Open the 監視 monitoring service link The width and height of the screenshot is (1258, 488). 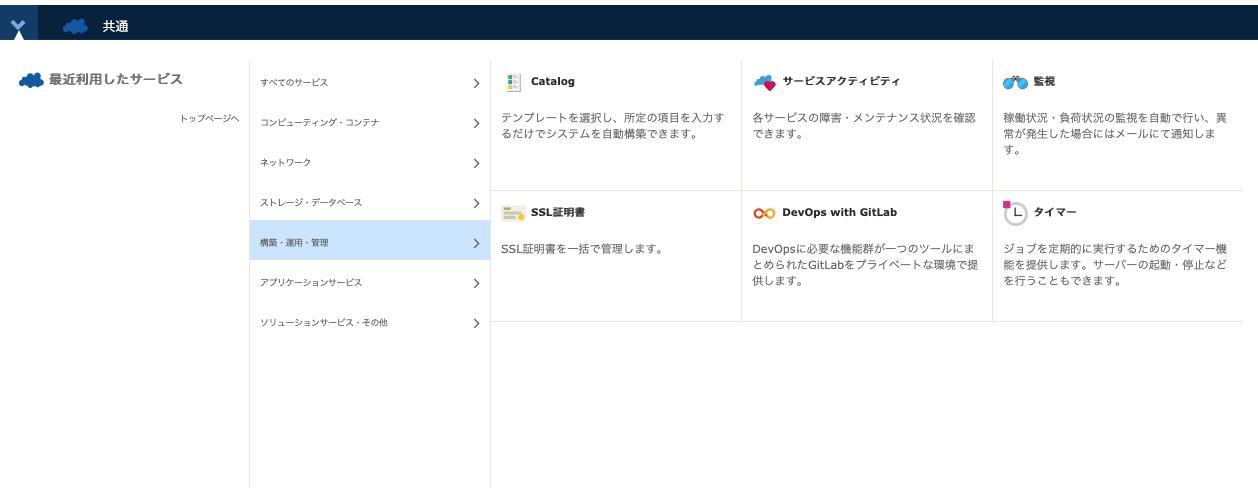click(x=1044, y=81)
